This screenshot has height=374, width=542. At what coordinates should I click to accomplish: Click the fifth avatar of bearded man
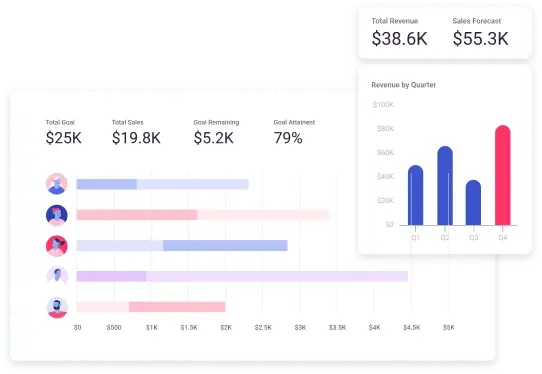(x=57, y=307)
